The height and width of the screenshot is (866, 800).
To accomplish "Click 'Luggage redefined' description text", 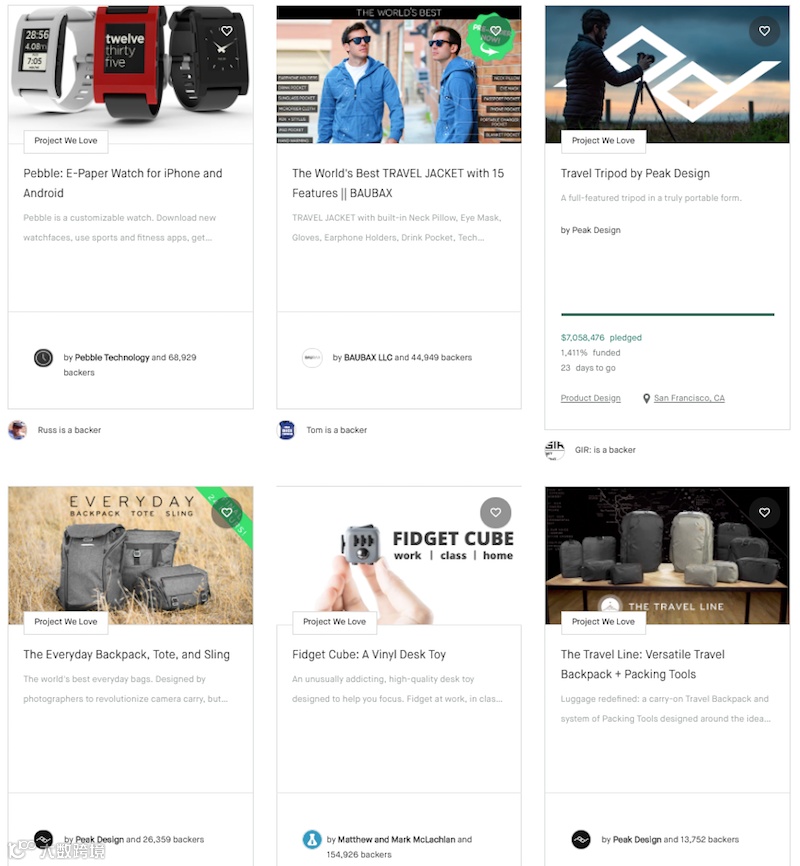I will pyautogui.click(x=666, y=709).
